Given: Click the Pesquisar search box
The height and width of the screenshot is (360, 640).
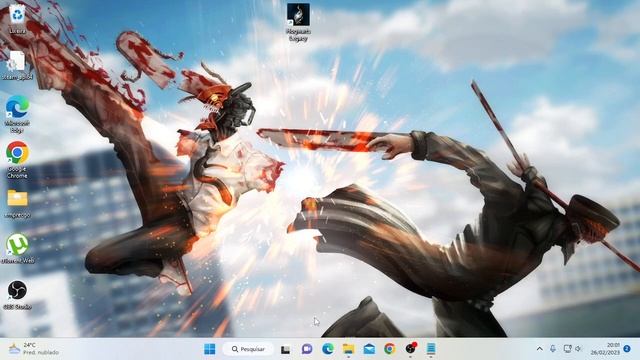Looking at the screenshot, I should [x=248, y=349].
